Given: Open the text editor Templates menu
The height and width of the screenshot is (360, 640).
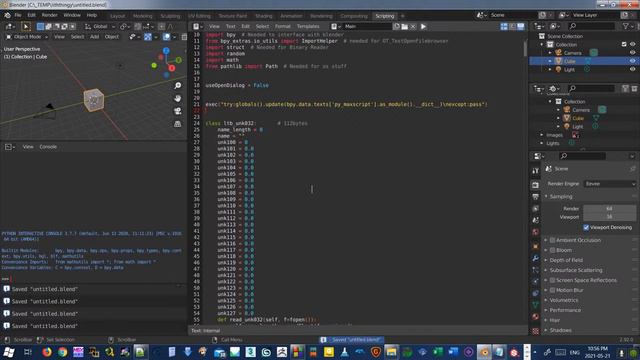Looking at the screenshot, I should (x=308, y=27).
